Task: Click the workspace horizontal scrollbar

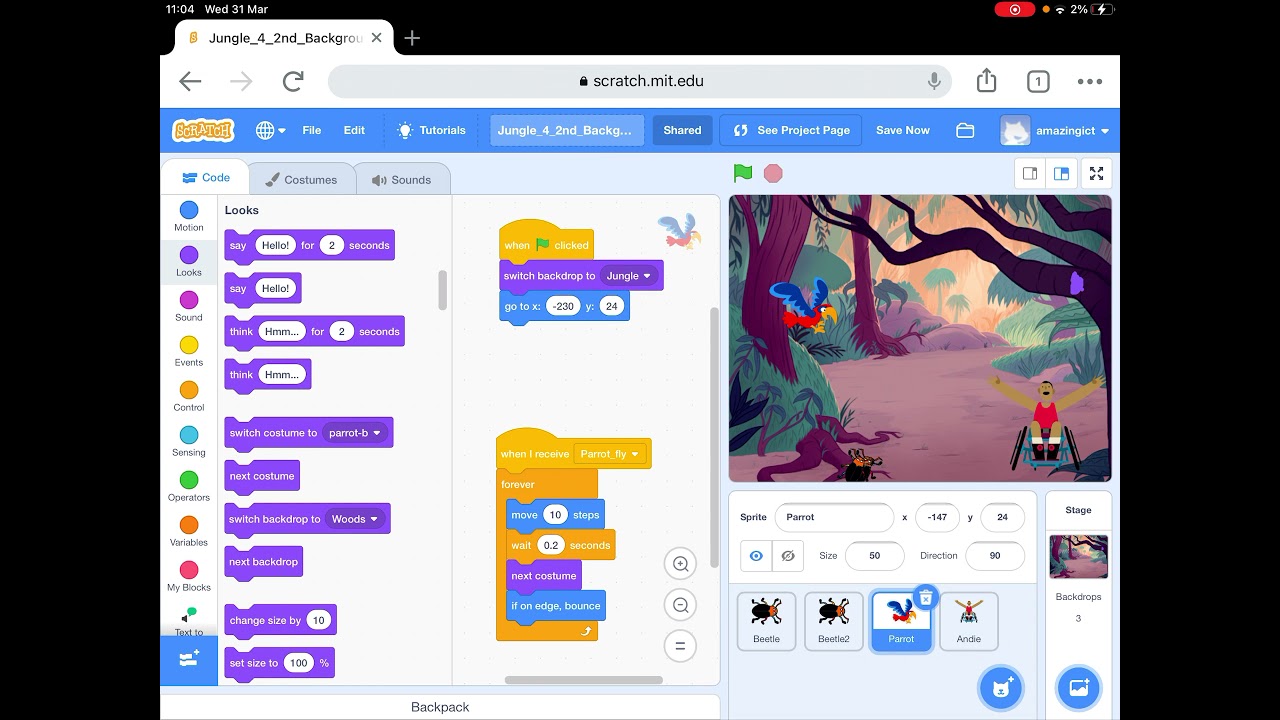Action: (x=583, y=680)
